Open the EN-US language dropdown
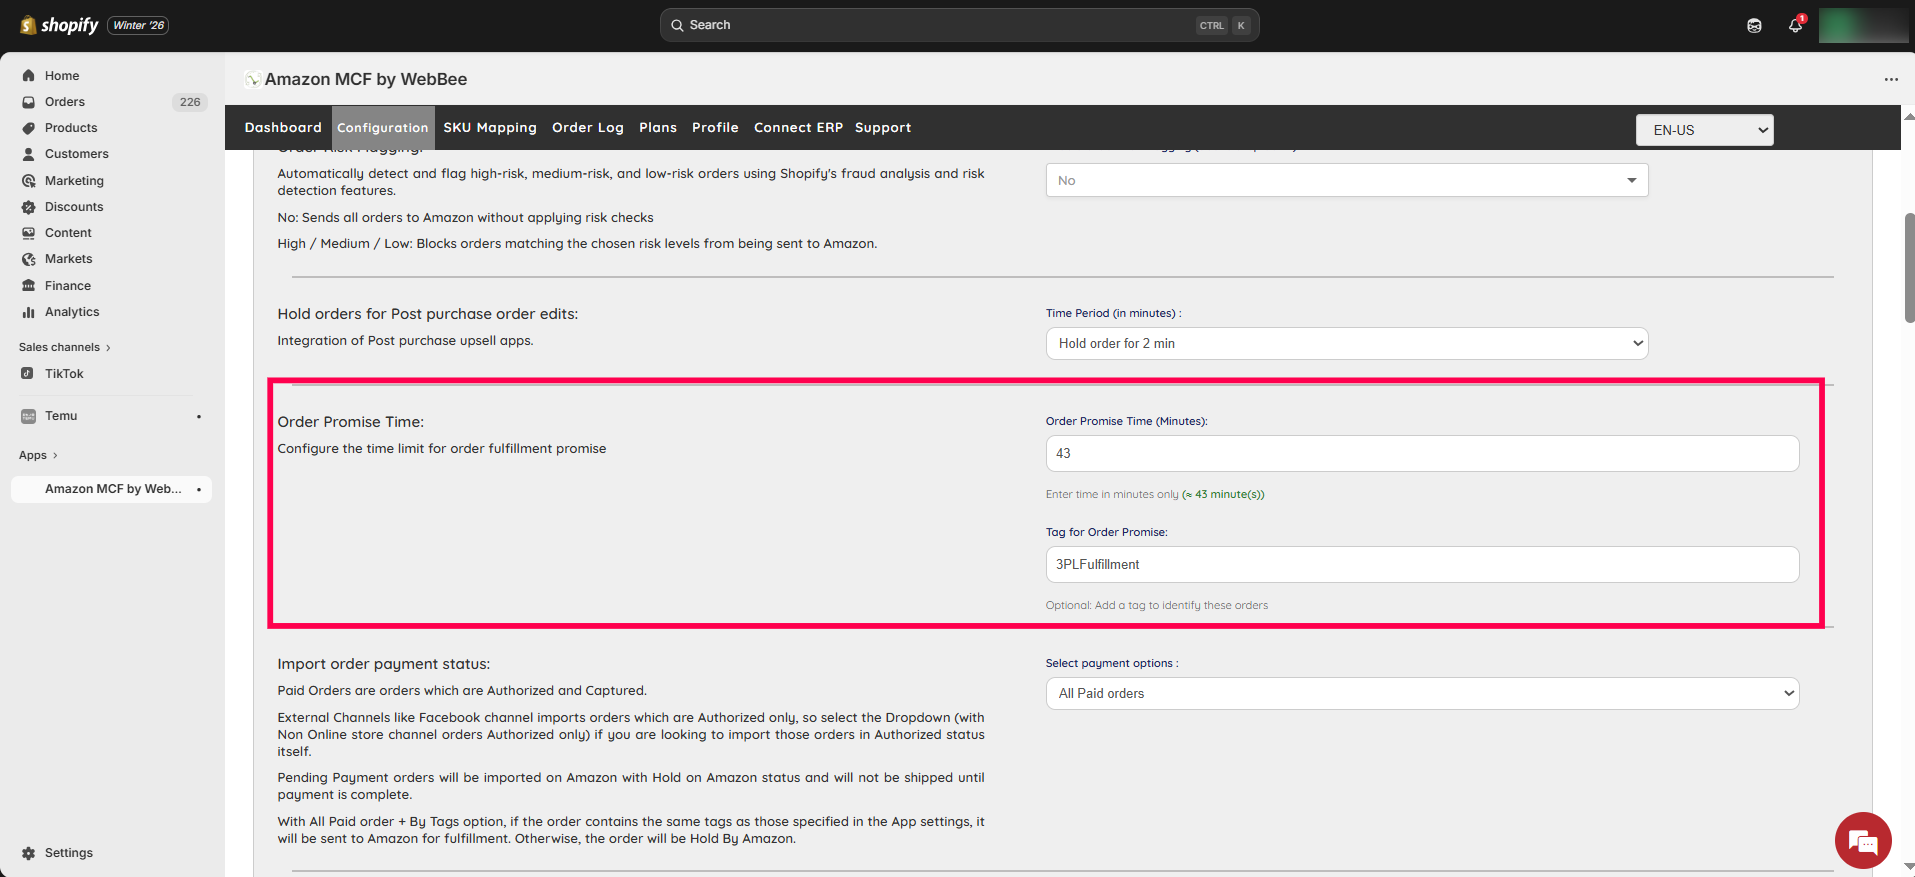This screenshot has width=1915, height=877. click(1704, 130)
